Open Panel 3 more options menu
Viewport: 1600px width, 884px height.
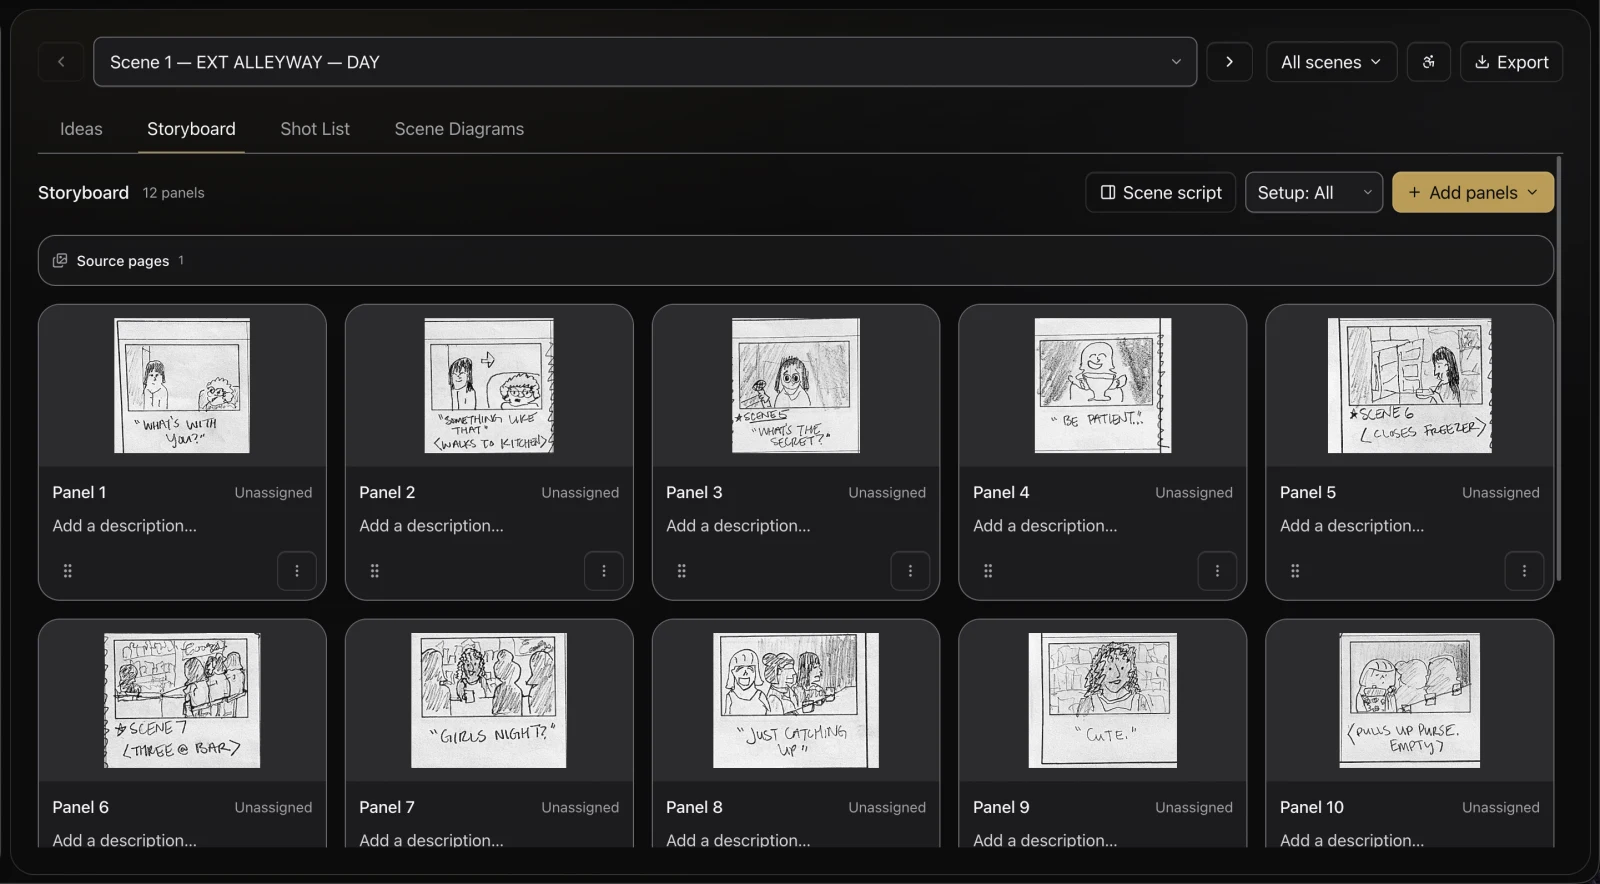point(910,571)
